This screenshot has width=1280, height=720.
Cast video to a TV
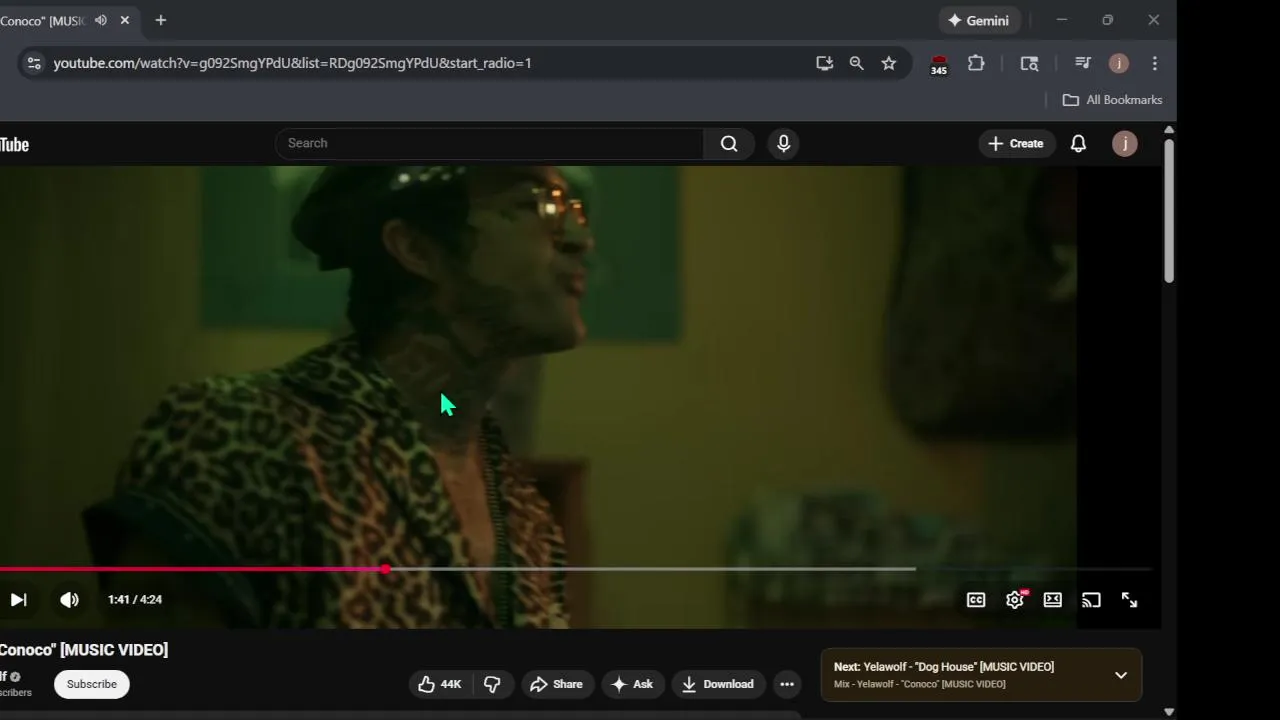[1091, 600]
